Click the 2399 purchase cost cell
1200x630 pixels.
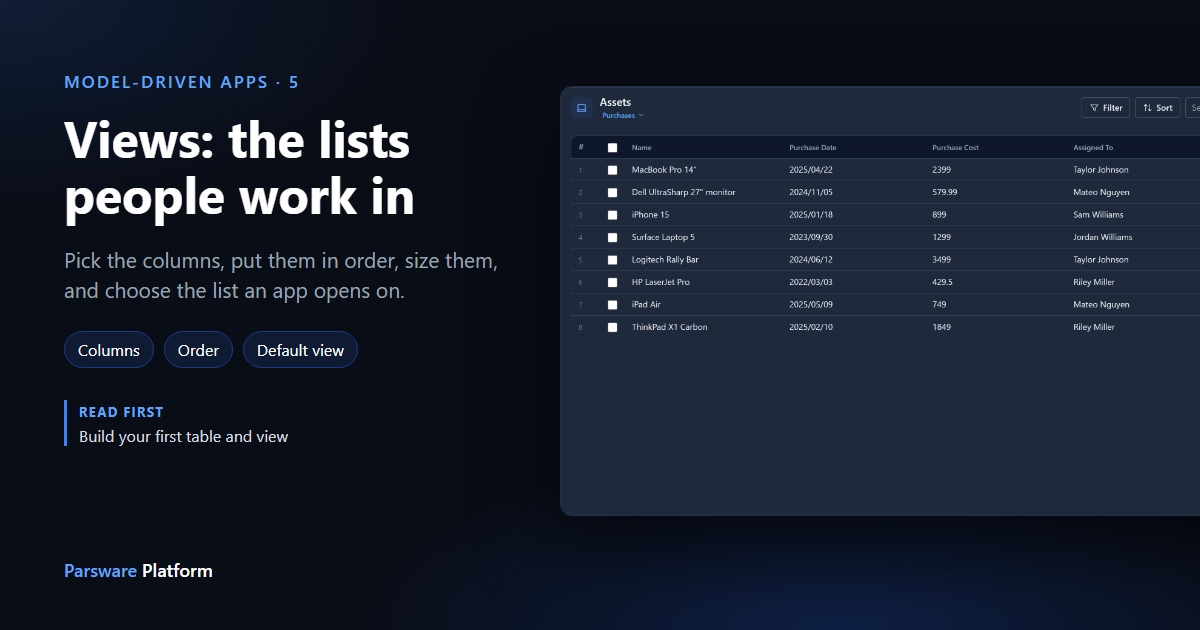coord(941,170)
